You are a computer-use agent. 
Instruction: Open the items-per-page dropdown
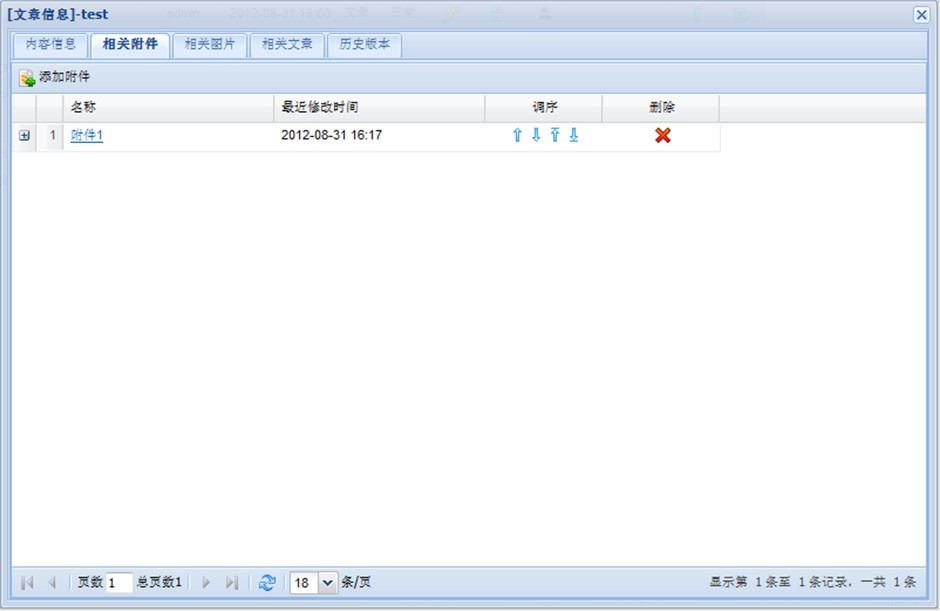(x=328, y=582)
